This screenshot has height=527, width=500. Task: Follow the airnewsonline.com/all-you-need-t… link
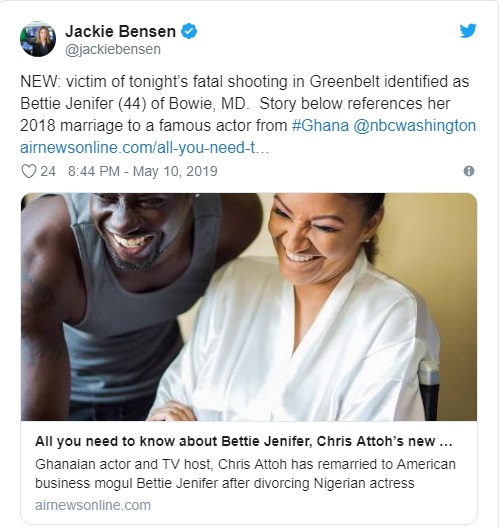[144, 148]
